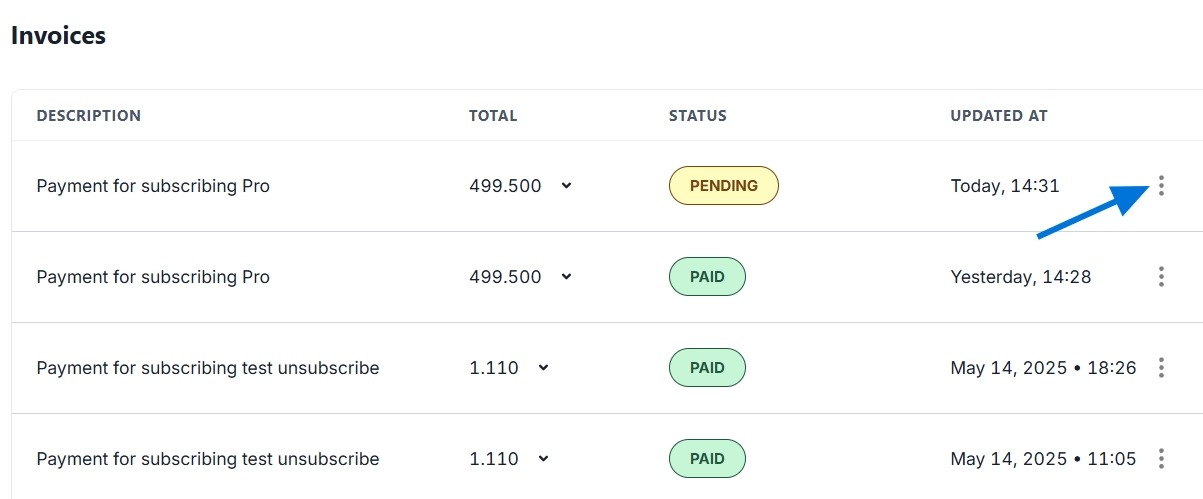Open the actions menu for the Pending invoice
This screenshot has width=1203, height=499.
click(1161, 186)
